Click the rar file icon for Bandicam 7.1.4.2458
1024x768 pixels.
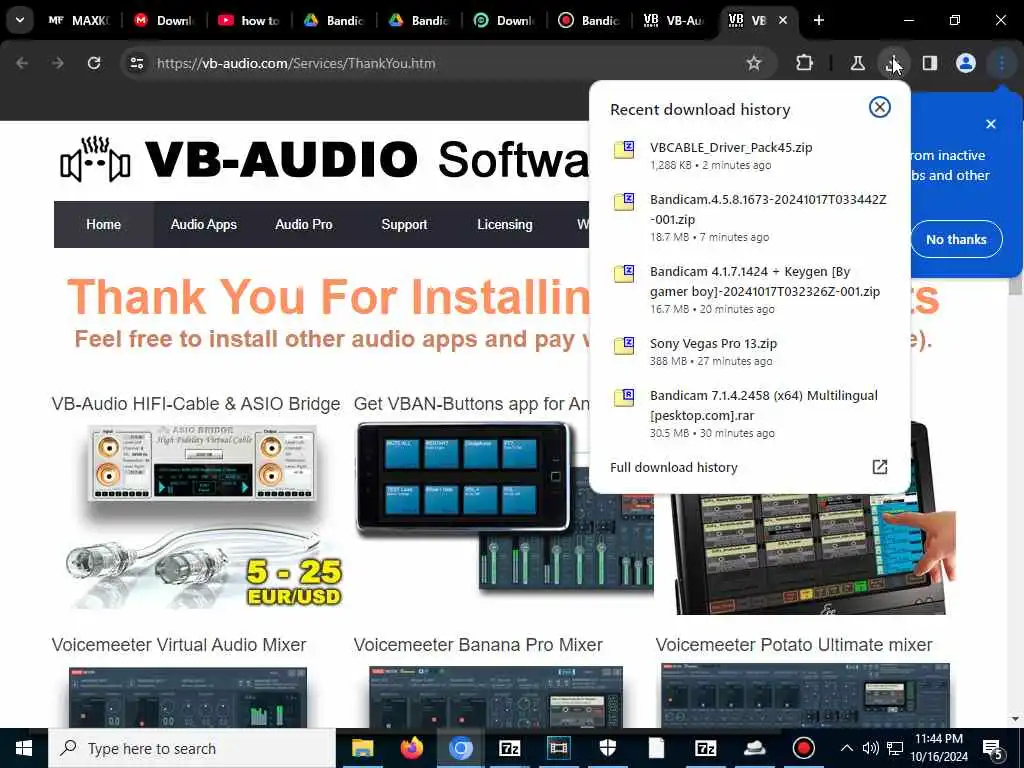pos(624,397)
